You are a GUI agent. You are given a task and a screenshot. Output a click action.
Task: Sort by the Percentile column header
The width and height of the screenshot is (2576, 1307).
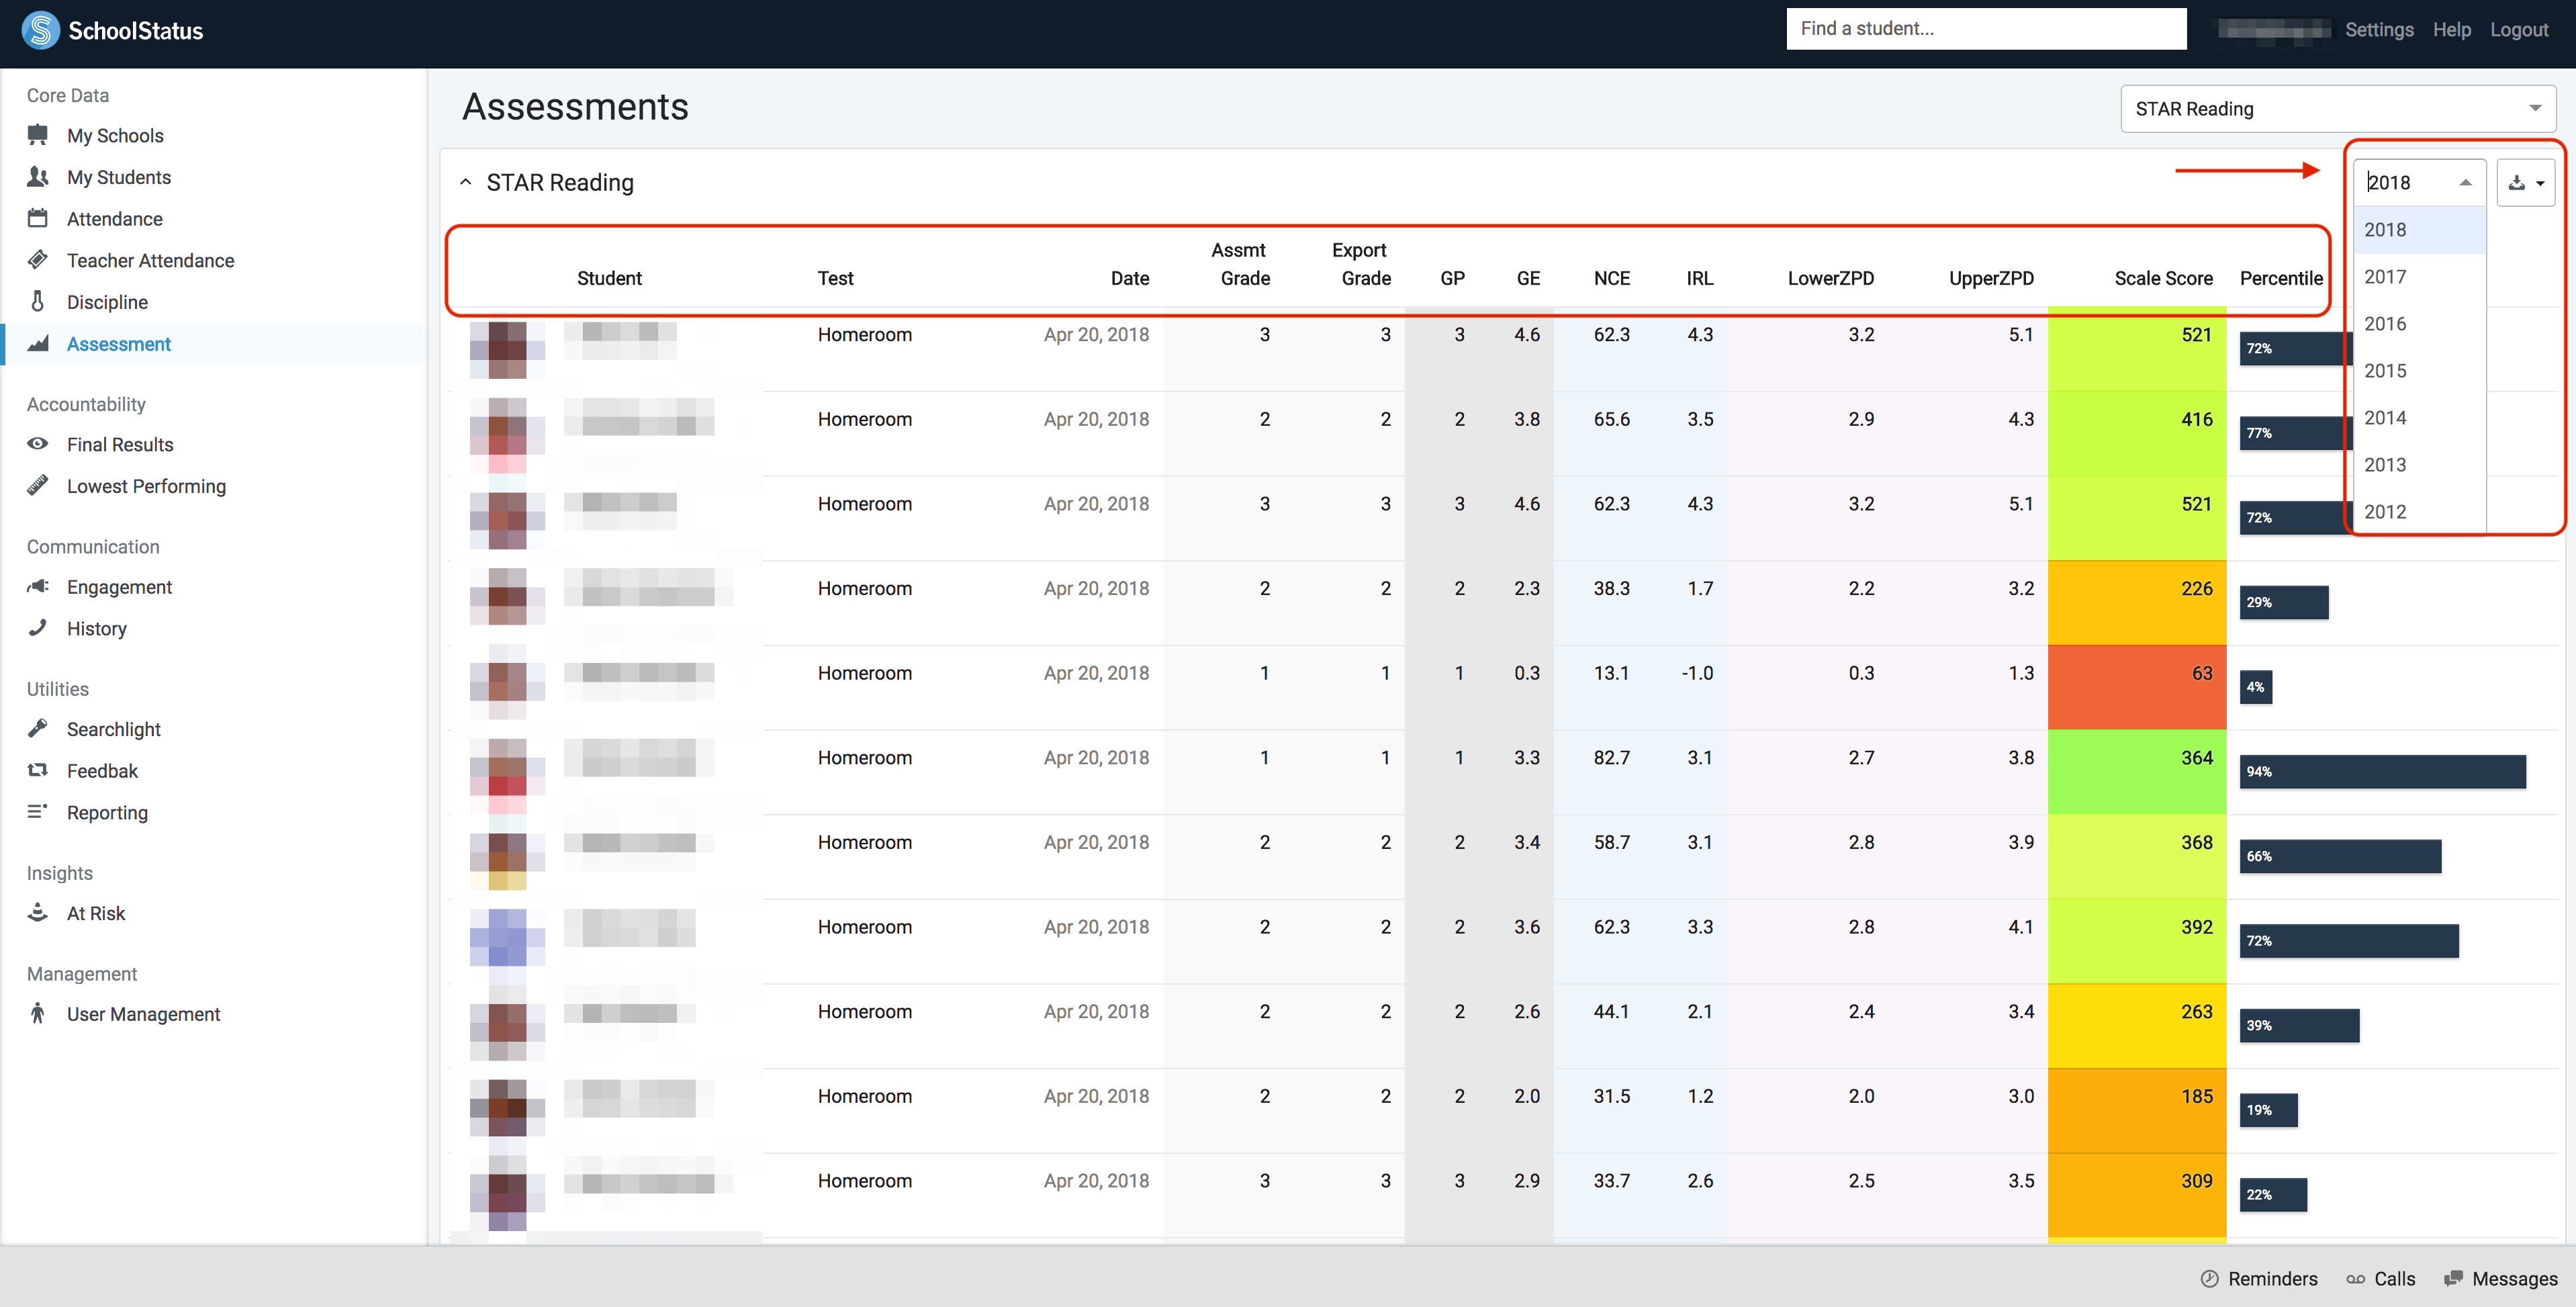(2281, 278)
